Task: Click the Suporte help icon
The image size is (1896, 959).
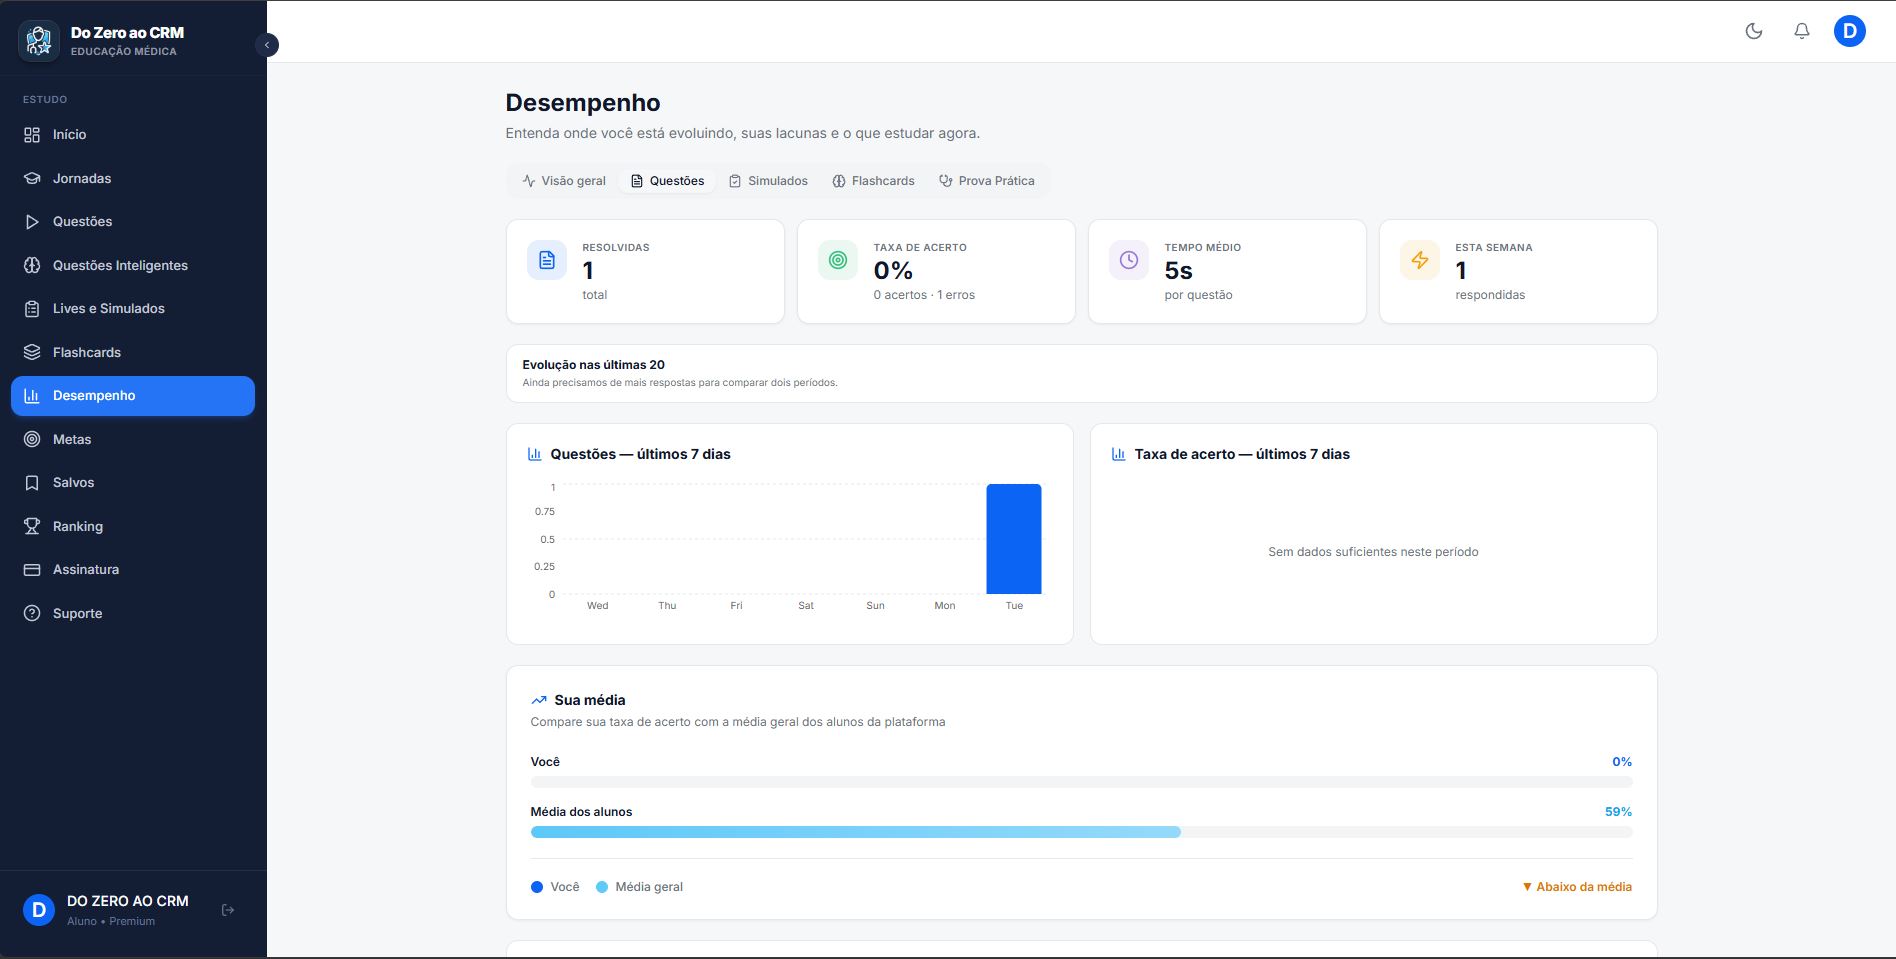Action: [x=32, y=613]
